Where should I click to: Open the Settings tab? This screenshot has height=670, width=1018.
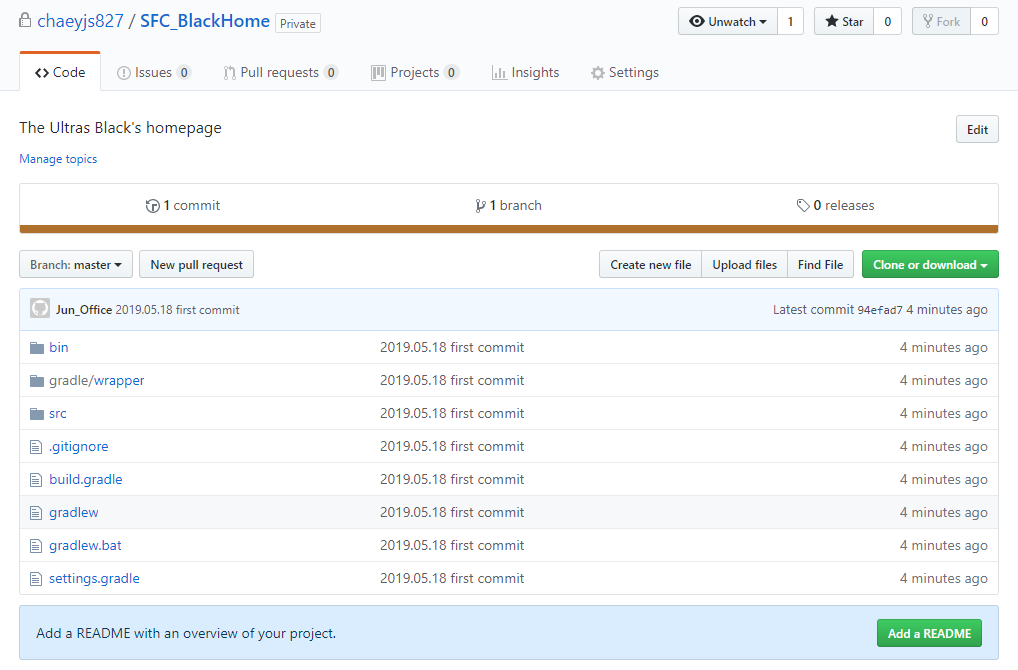pos(625,73)
